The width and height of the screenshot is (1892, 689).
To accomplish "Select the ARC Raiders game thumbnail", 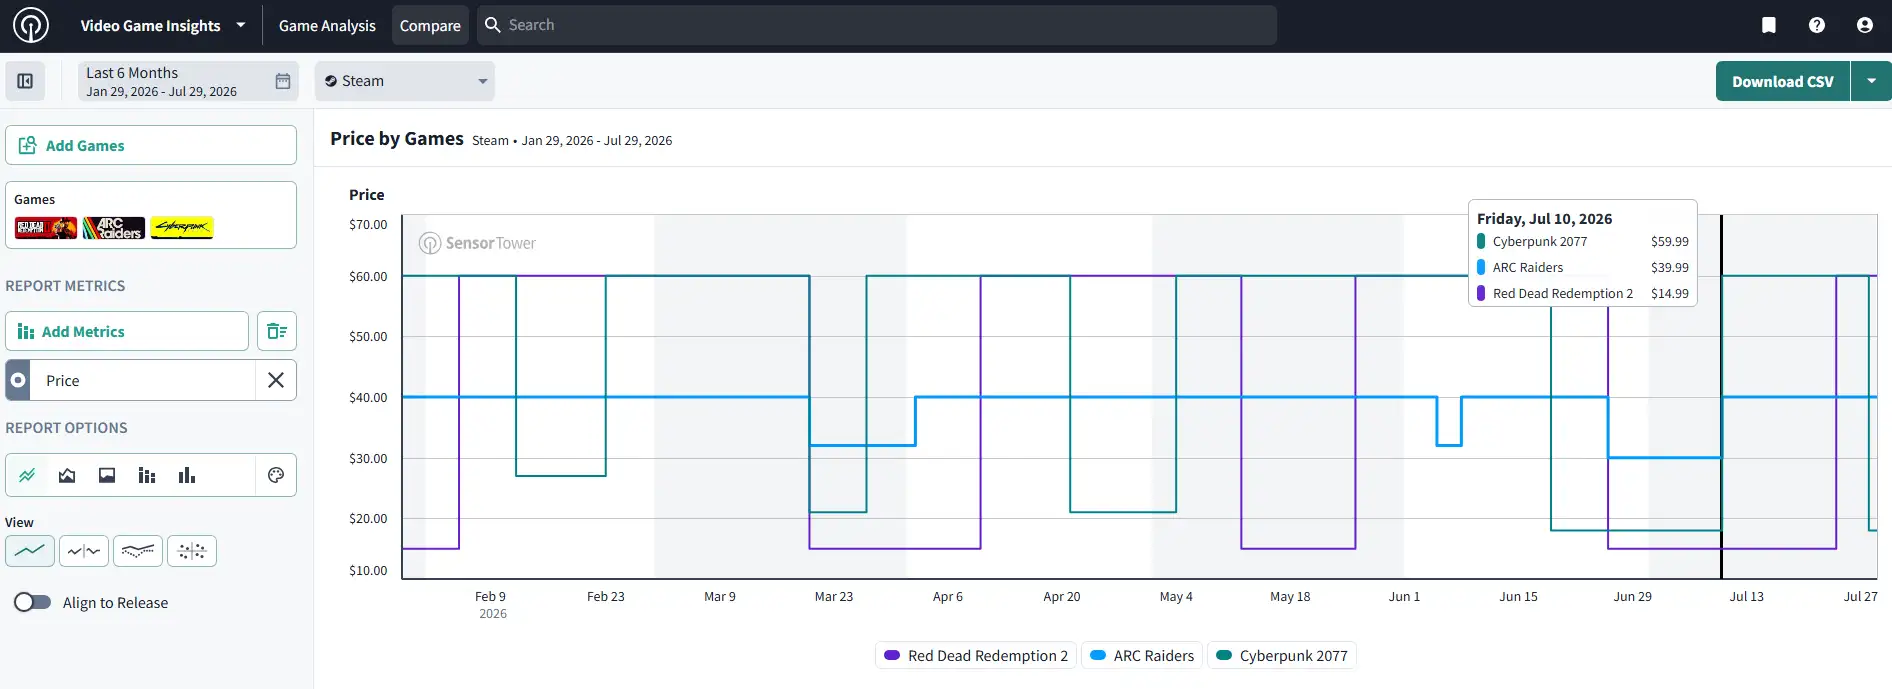I will (x=114, y=228).
